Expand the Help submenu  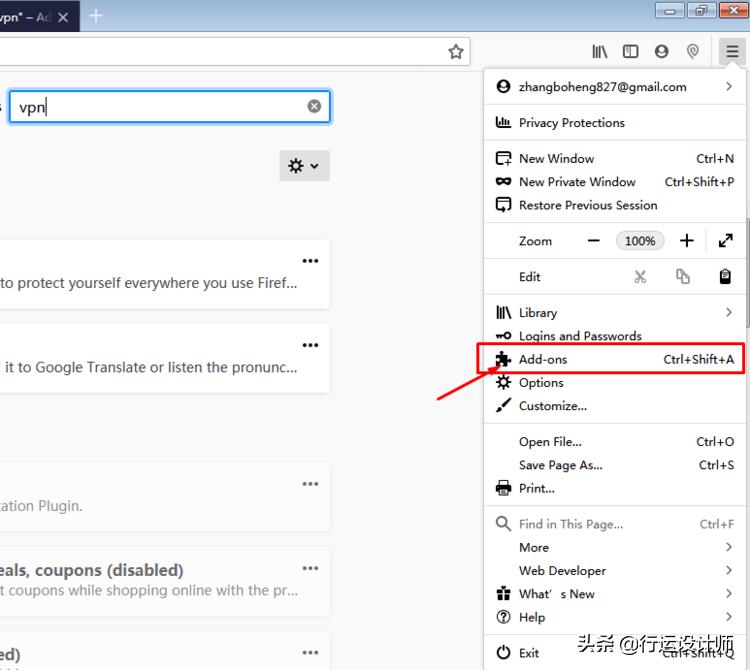[615, 617]
